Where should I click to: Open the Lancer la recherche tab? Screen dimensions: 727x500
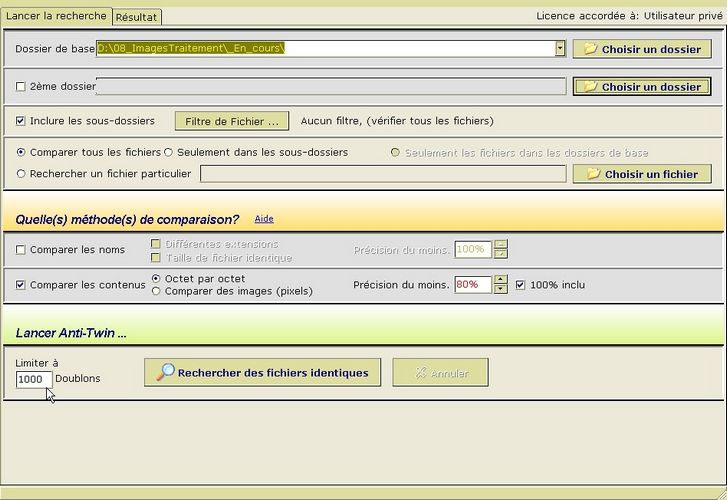pyautogui.click(x=56, y=16)
